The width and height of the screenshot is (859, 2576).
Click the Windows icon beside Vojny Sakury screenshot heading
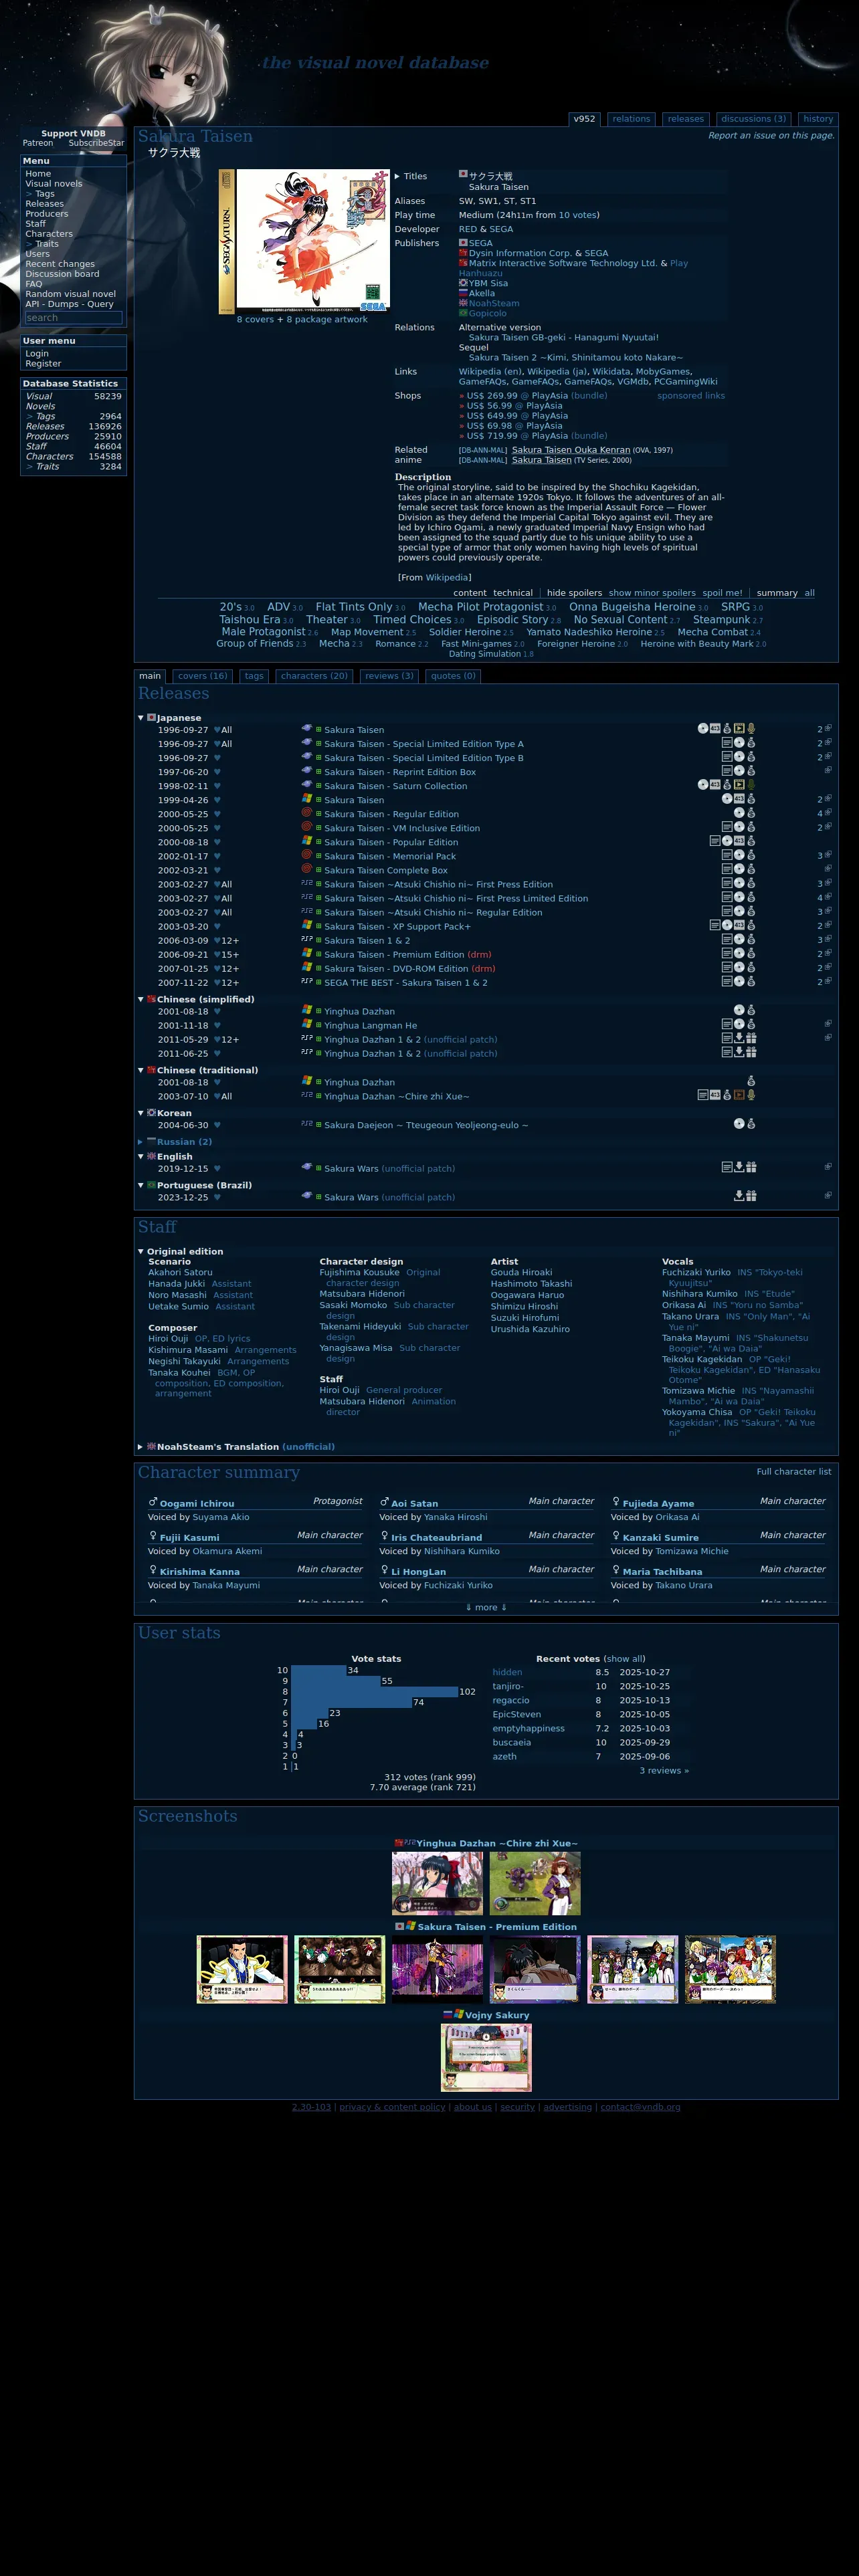(x=459, y=2014)
